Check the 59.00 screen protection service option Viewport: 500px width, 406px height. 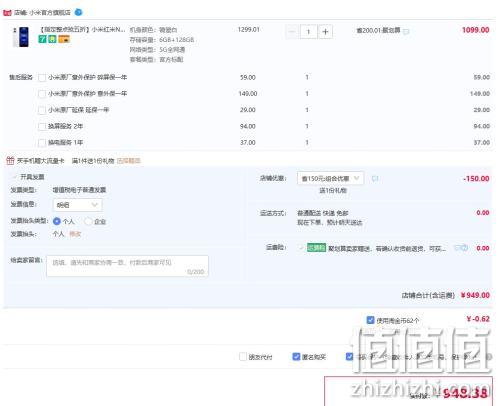click(x=42, y=78)
